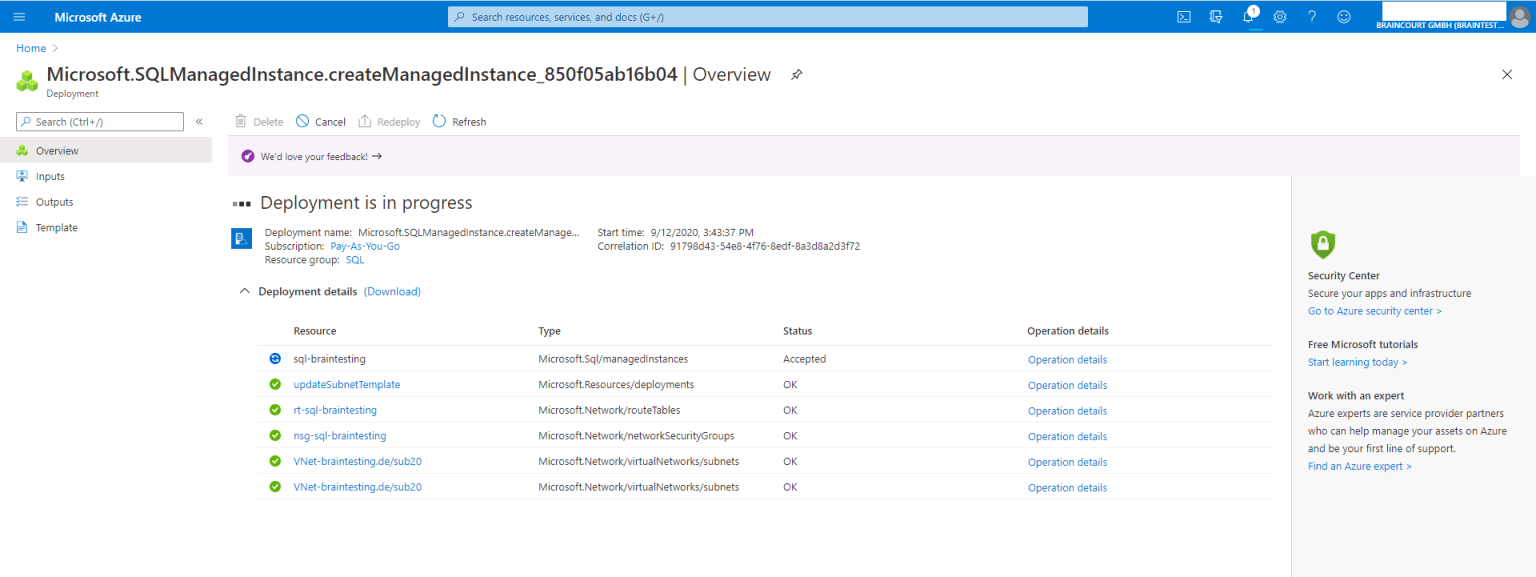
Task: Open the notifications bell
Action: (1249, 17)
